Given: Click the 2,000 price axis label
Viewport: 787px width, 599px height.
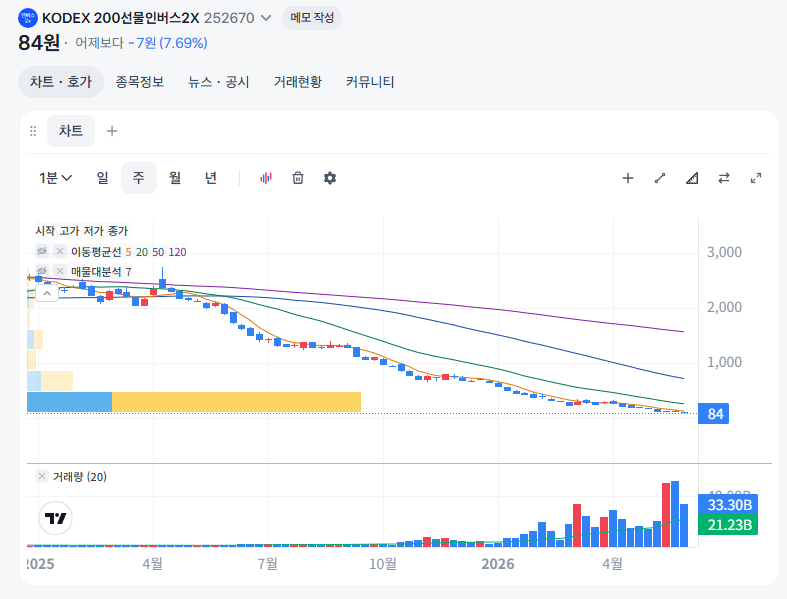Looking at the screenshot, I should [724, 307].
